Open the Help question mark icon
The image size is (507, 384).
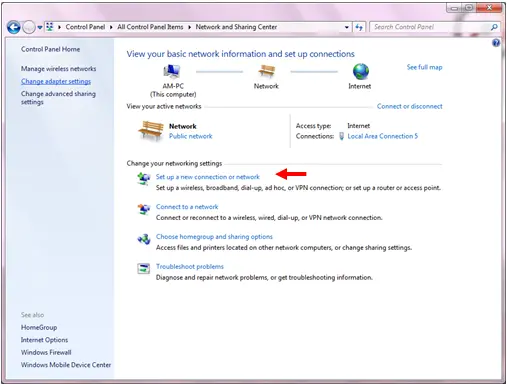496,43
